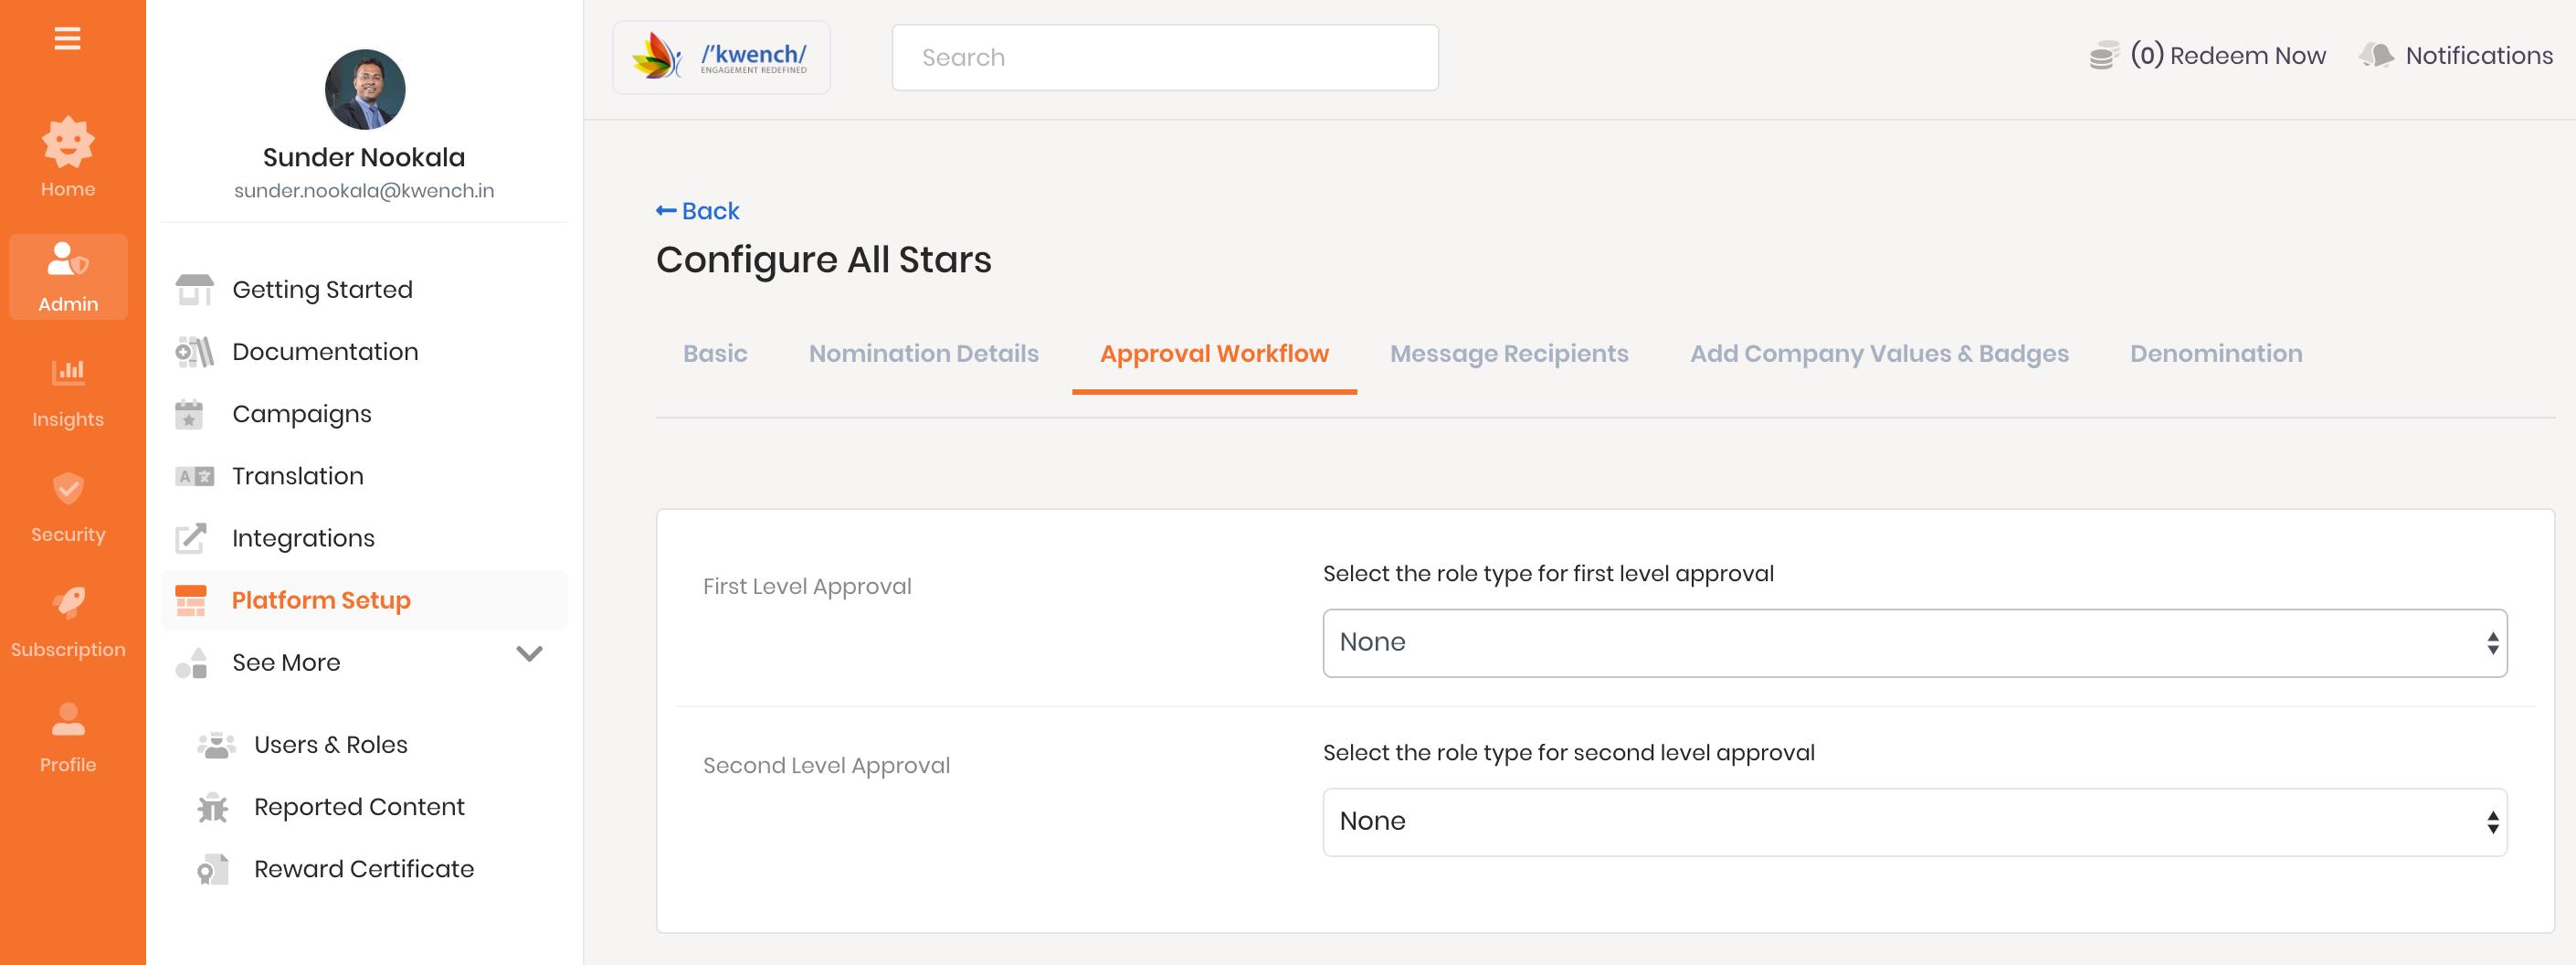Image resolution: width=2576 pixels, height=965 pixels.
Task: Open first level approval role dropdown
Action: point(1913,642)
